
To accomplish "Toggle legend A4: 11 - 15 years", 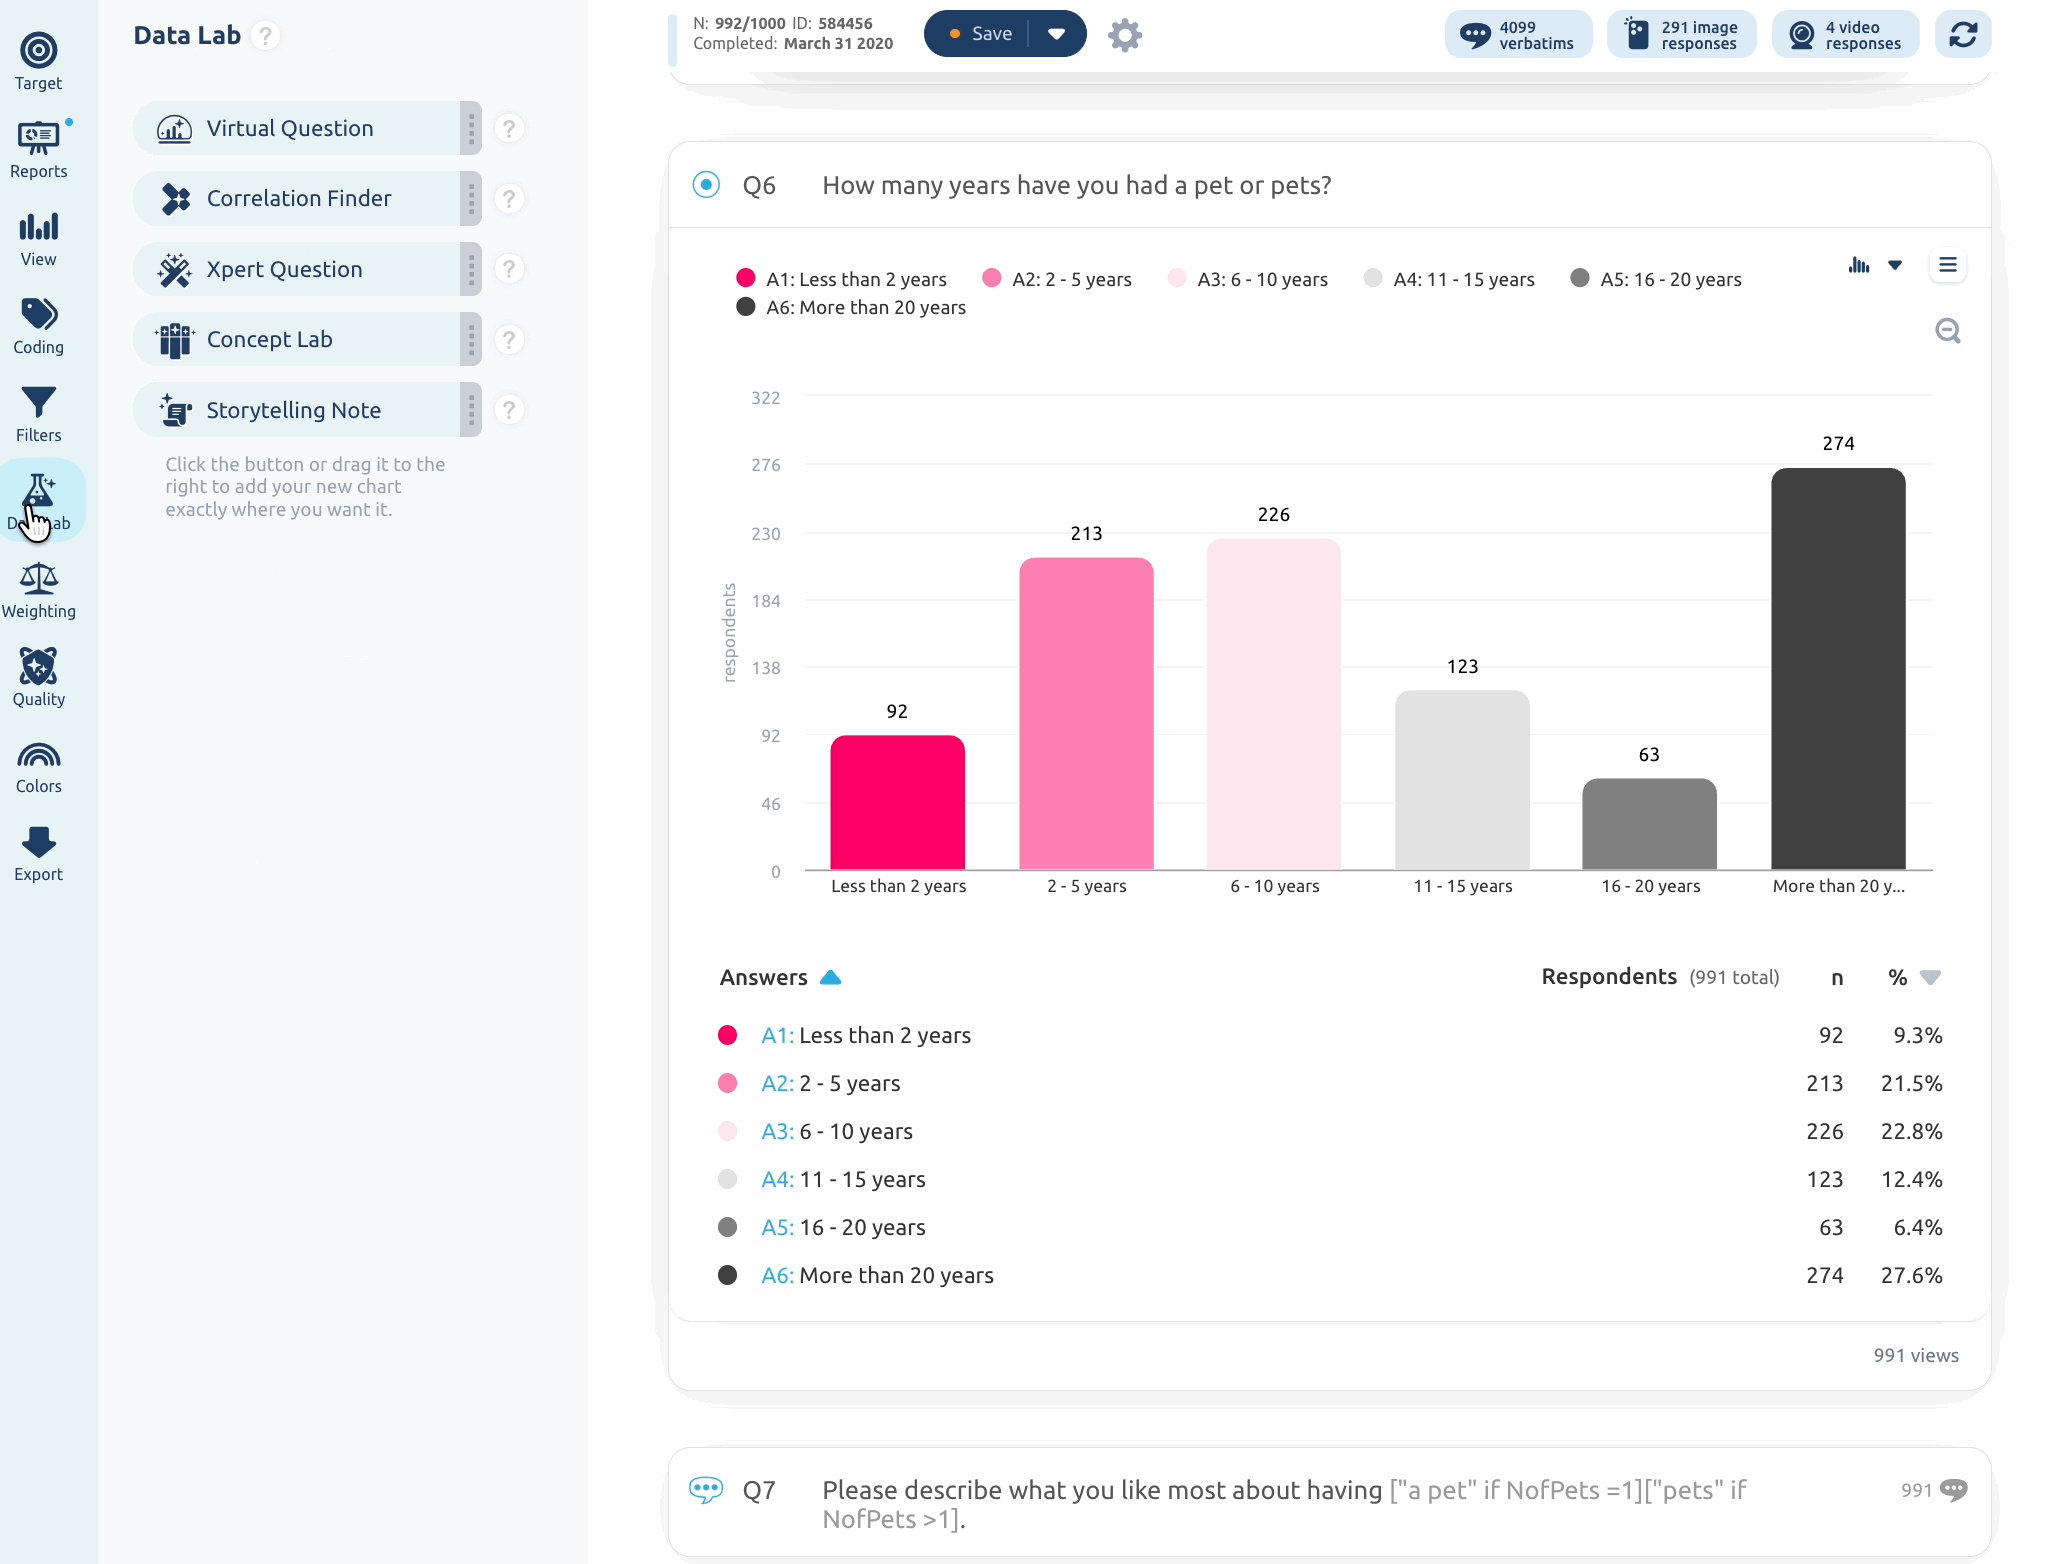I will coord(1449,279).
